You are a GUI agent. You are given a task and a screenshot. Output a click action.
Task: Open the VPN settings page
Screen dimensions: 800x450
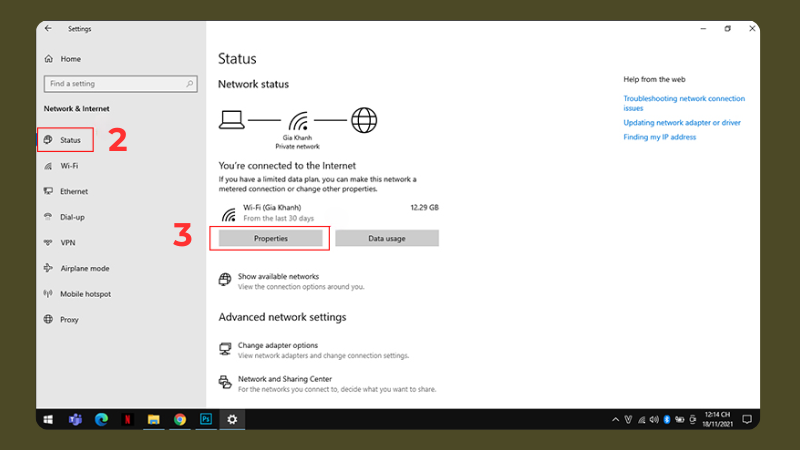(x=67, y=243)
